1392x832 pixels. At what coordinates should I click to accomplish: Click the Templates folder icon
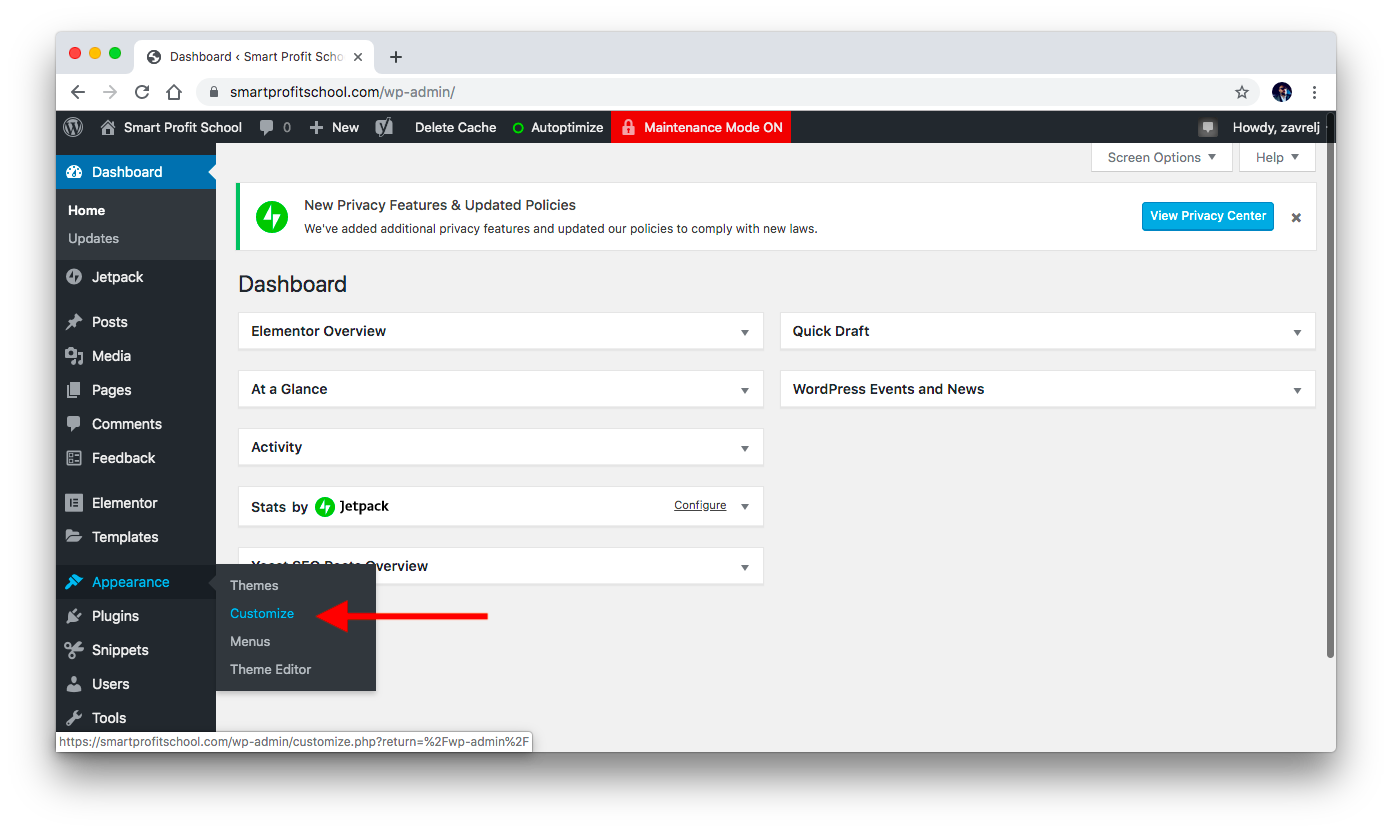point(74,537)
